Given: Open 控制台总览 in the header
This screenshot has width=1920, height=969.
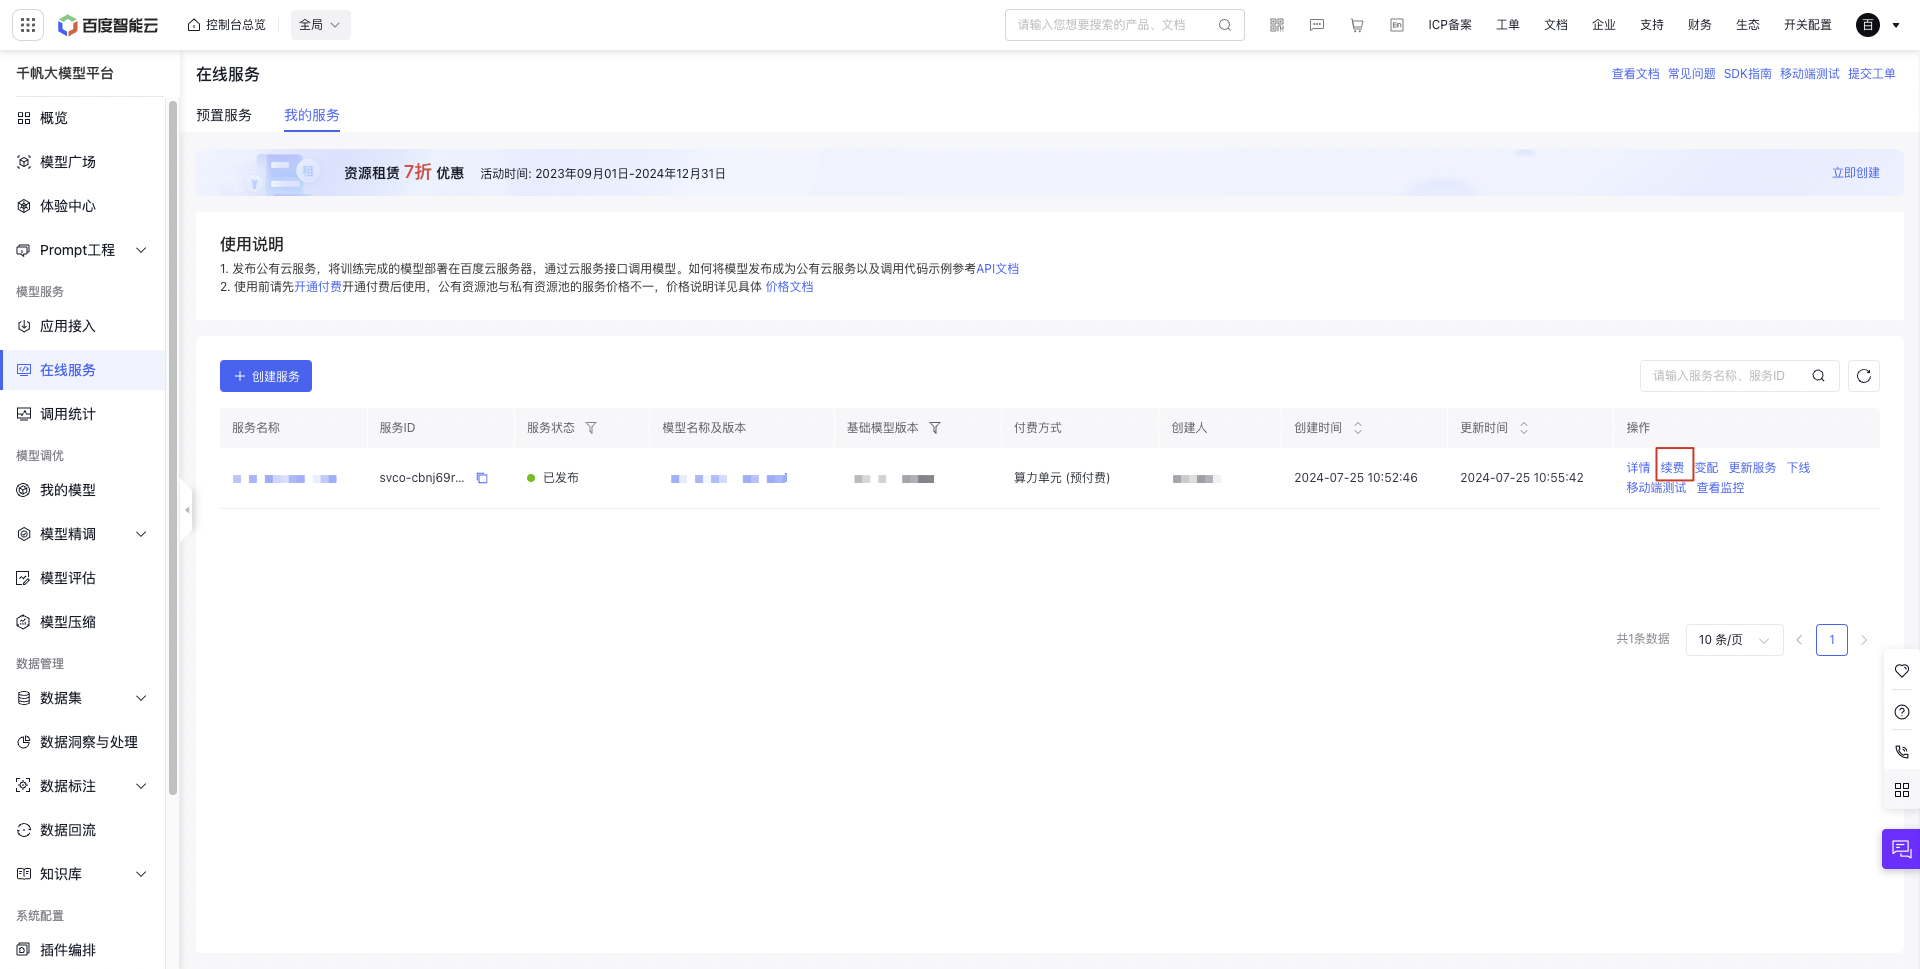Looking at the screenshot, I should point(227,25).
